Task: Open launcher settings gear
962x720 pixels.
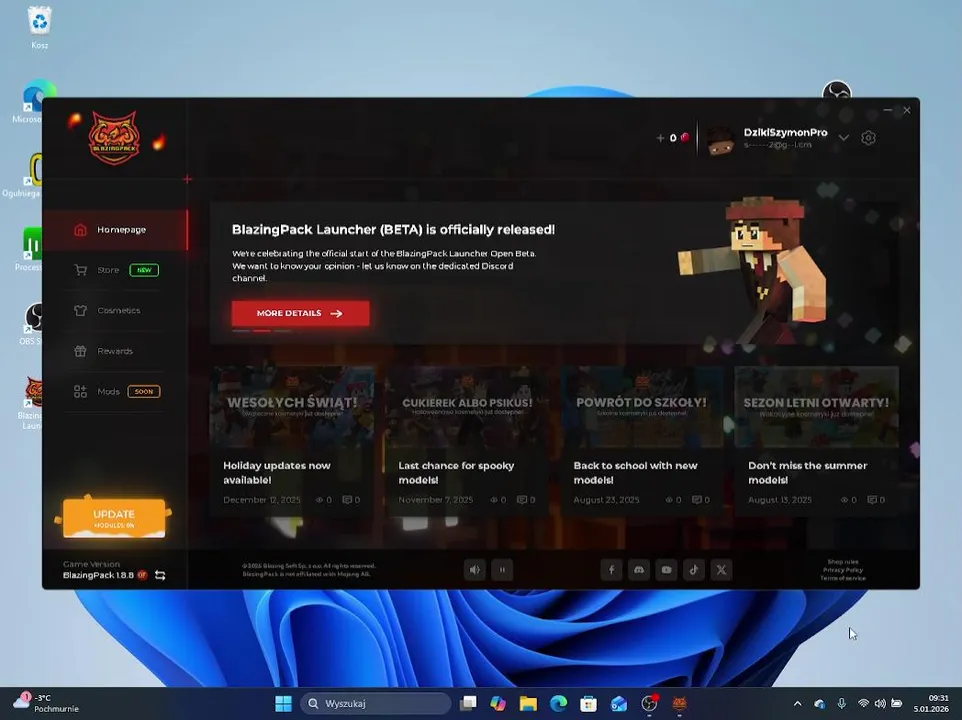Action: pyautogui.click(x=868, y=138)
